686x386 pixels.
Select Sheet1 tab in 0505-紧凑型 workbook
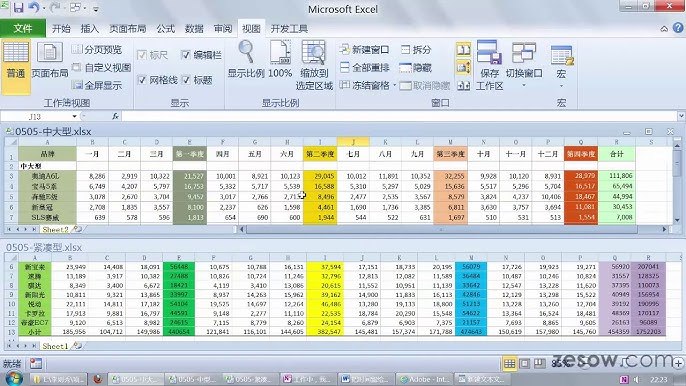[55, 346]
